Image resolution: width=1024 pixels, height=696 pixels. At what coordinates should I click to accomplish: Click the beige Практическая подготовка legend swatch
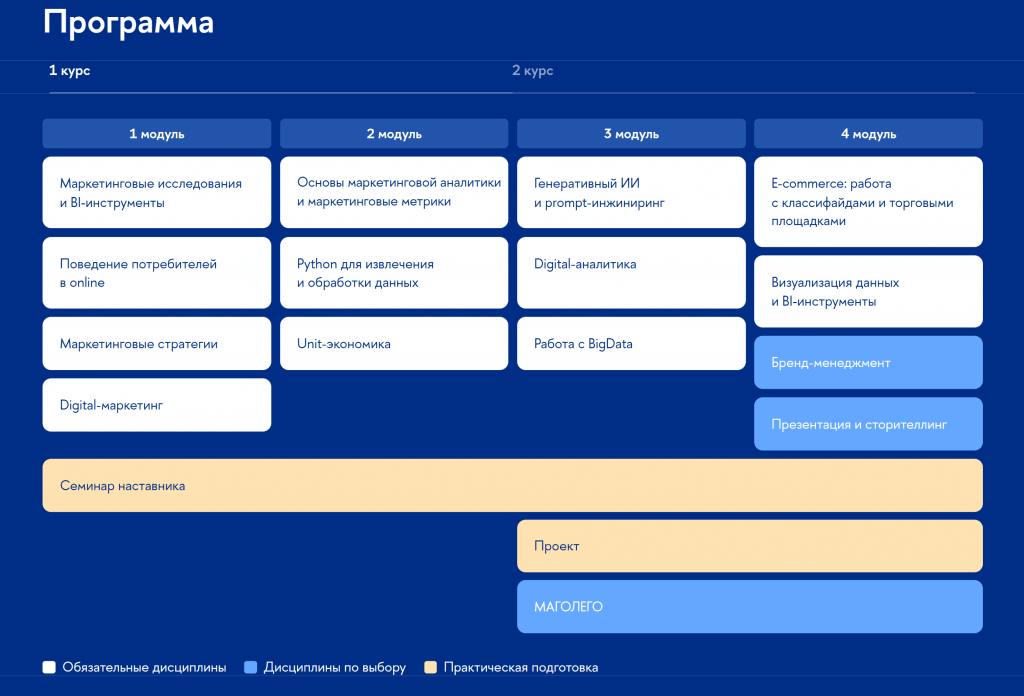click(430, 667)
